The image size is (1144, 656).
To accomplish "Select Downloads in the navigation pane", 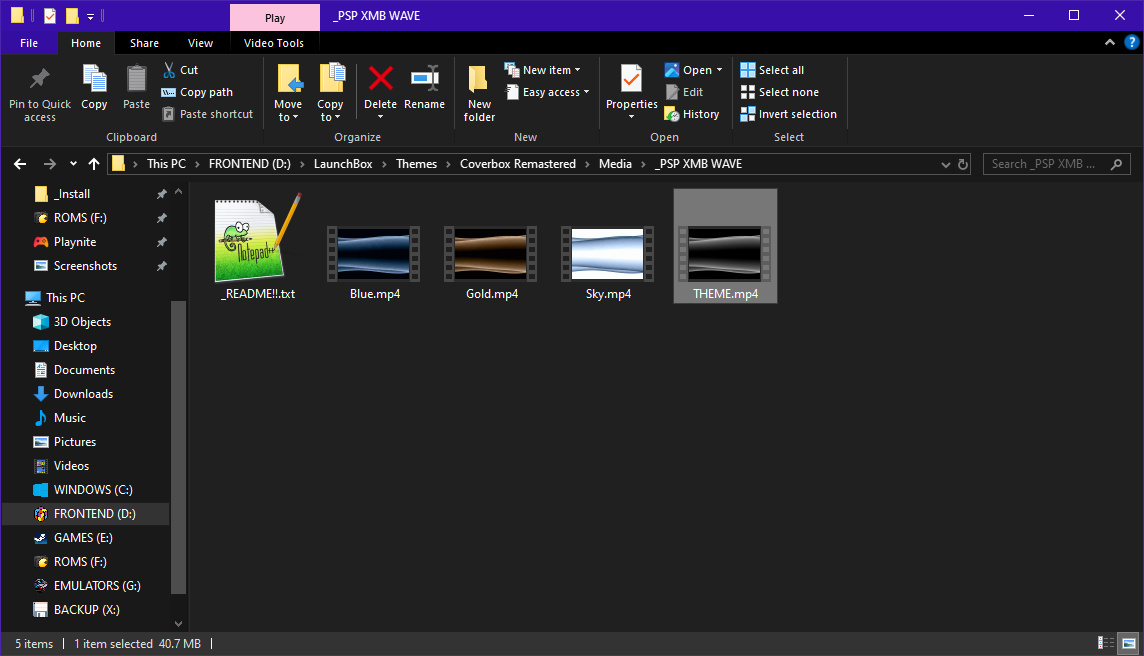I will point(83,394).
